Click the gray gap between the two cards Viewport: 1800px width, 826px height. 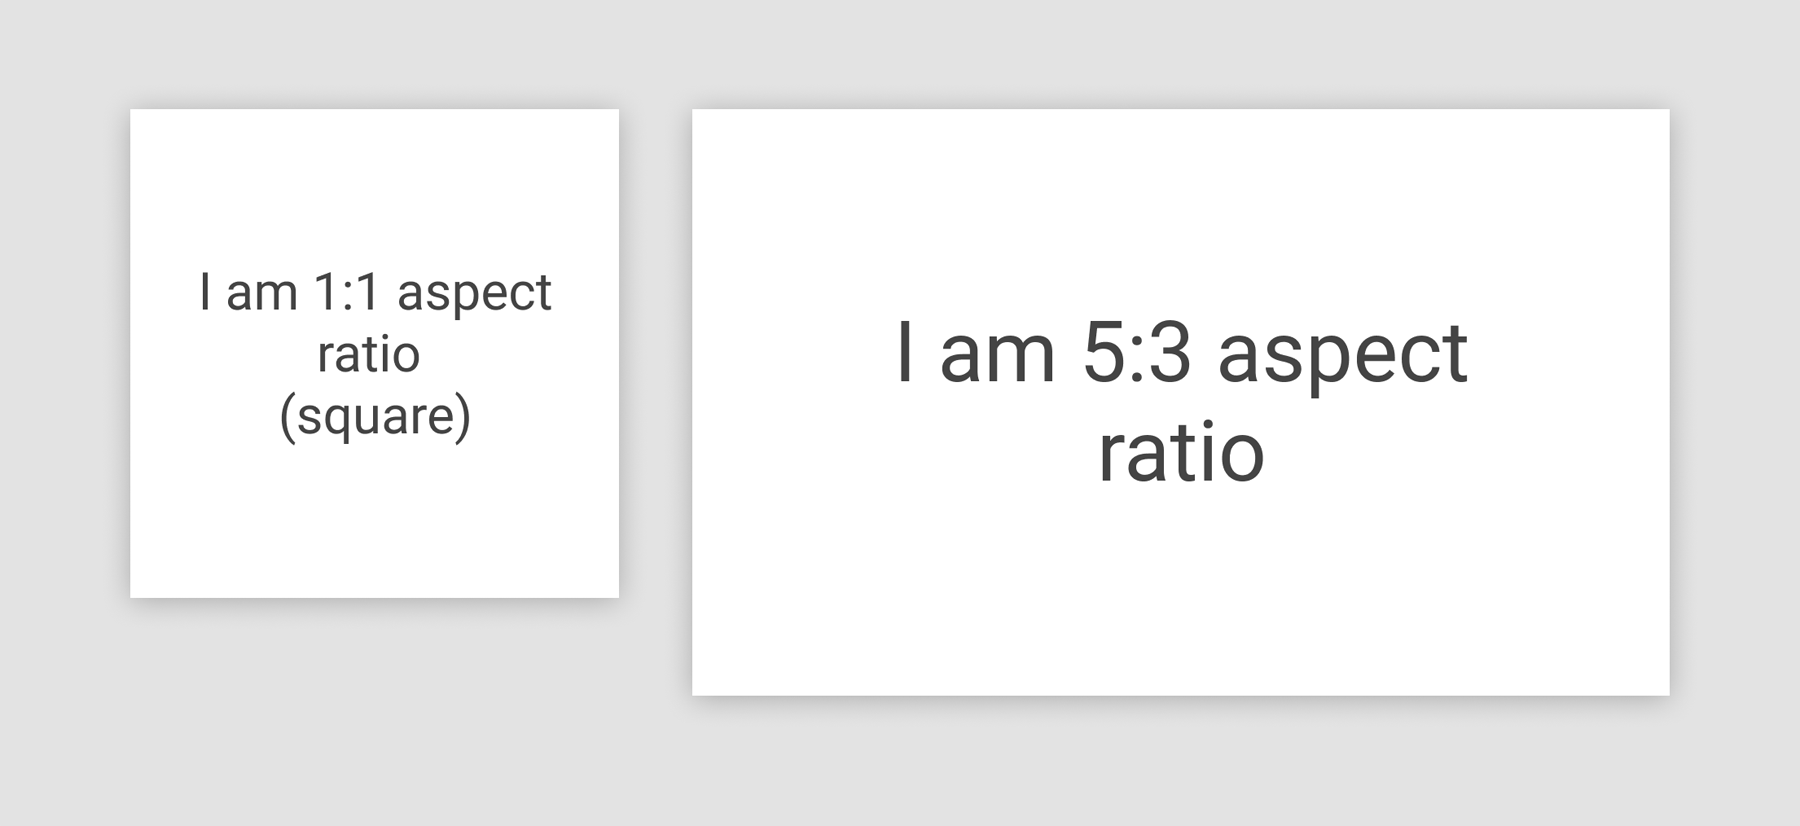[655, 400]
